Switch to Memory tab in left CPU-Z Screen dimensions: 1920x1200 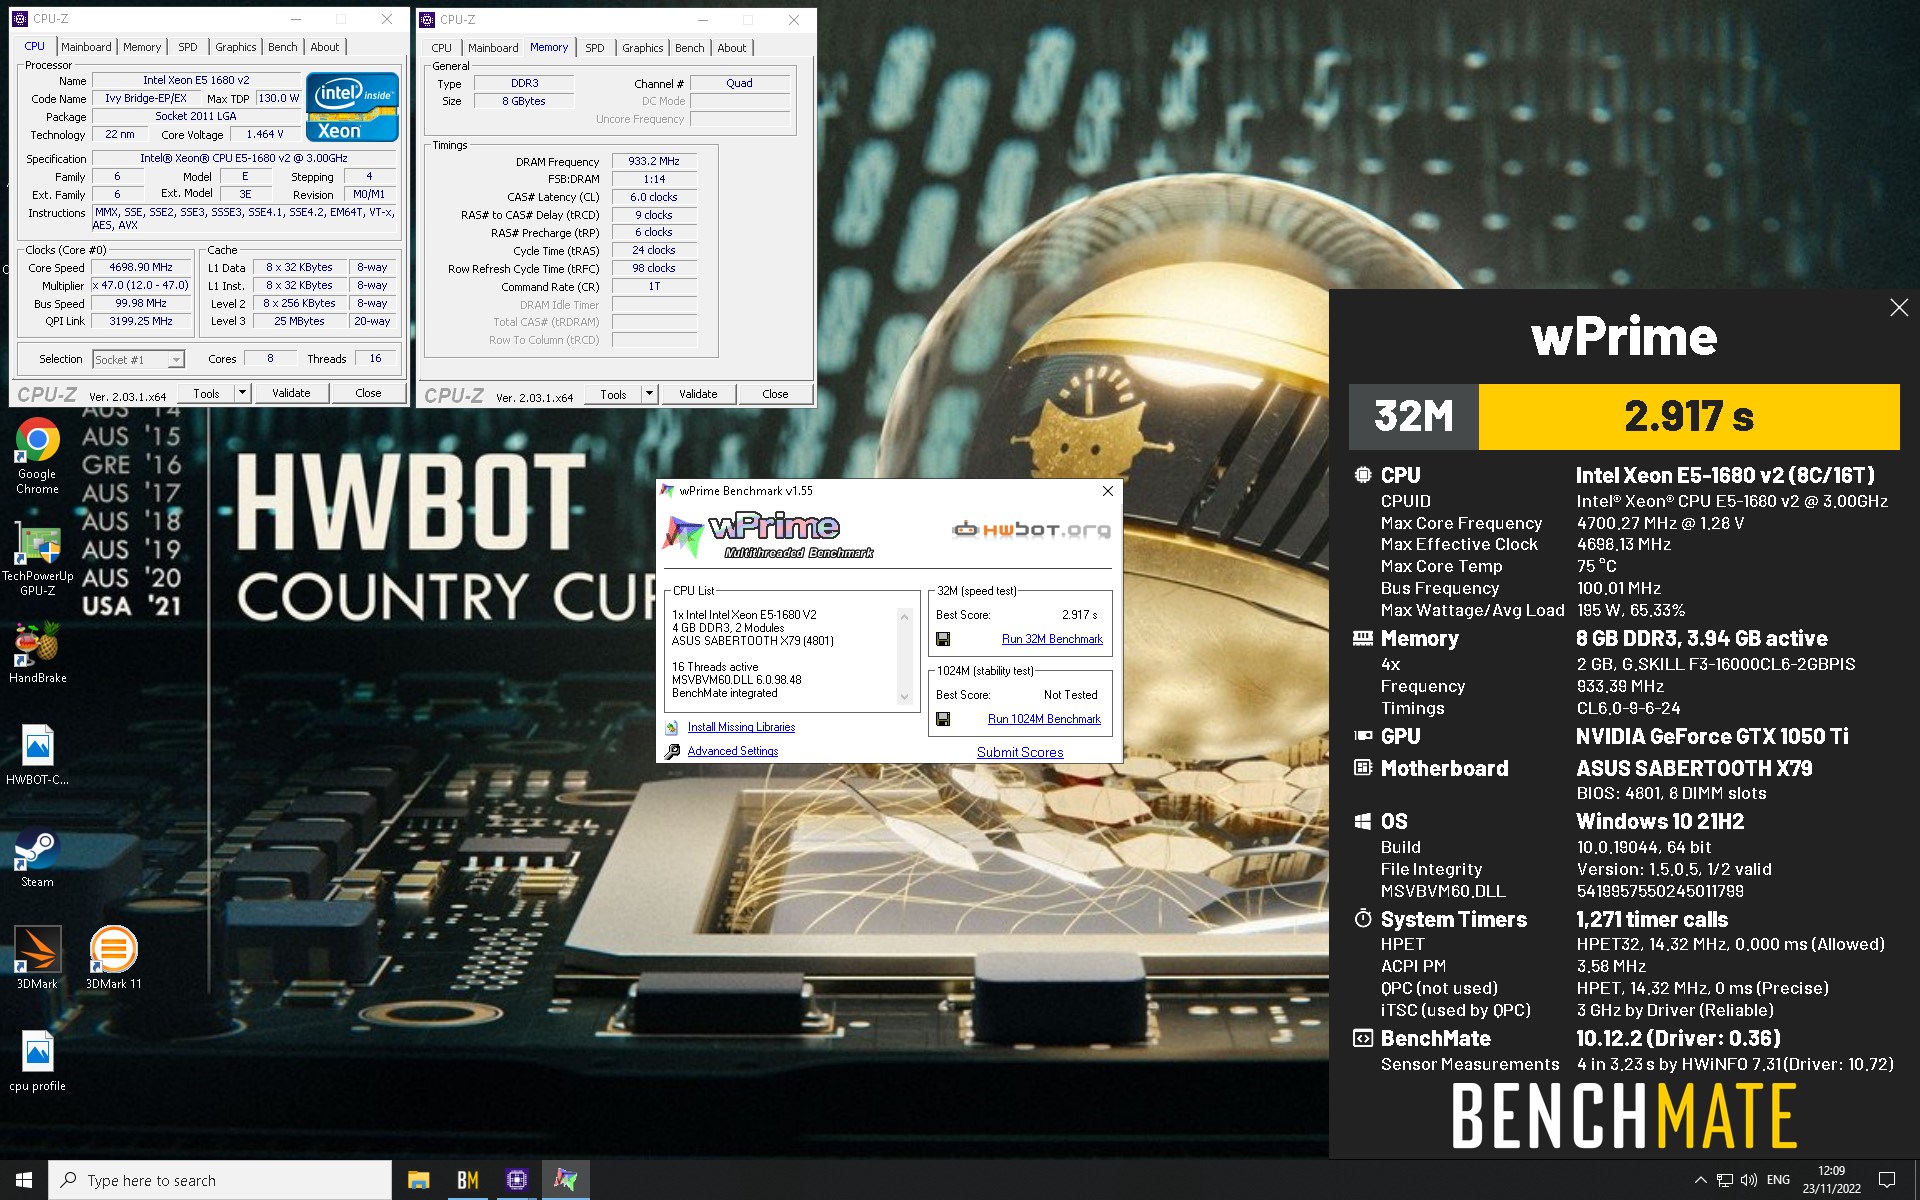point(142,47)
